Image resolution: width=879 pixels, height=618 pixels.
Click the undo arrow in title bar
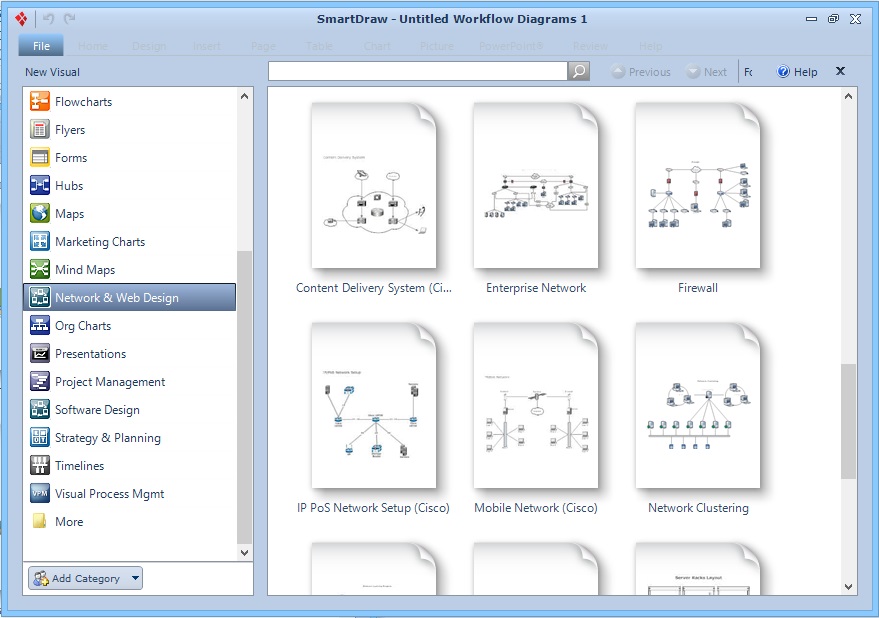(x=49, y=19)
